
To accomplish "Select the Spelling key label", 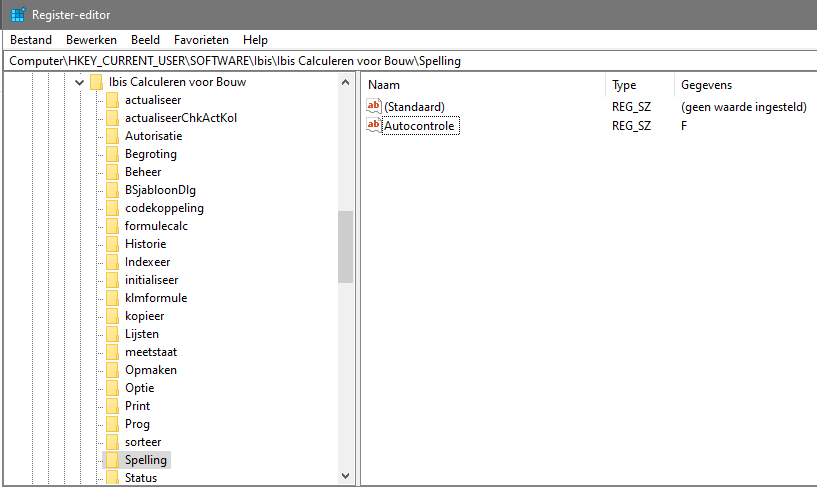I will coord(146,460).
